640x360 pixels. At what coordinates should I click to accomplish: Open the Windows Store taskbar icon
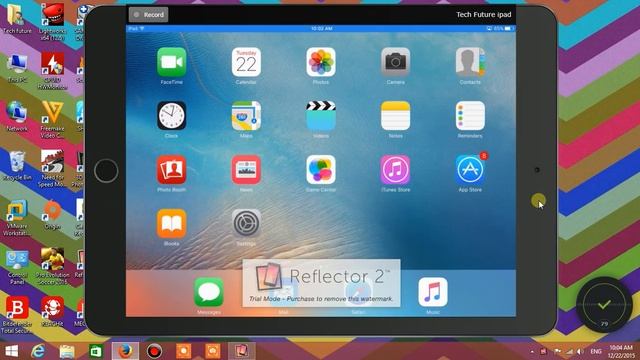pos(96,351)
